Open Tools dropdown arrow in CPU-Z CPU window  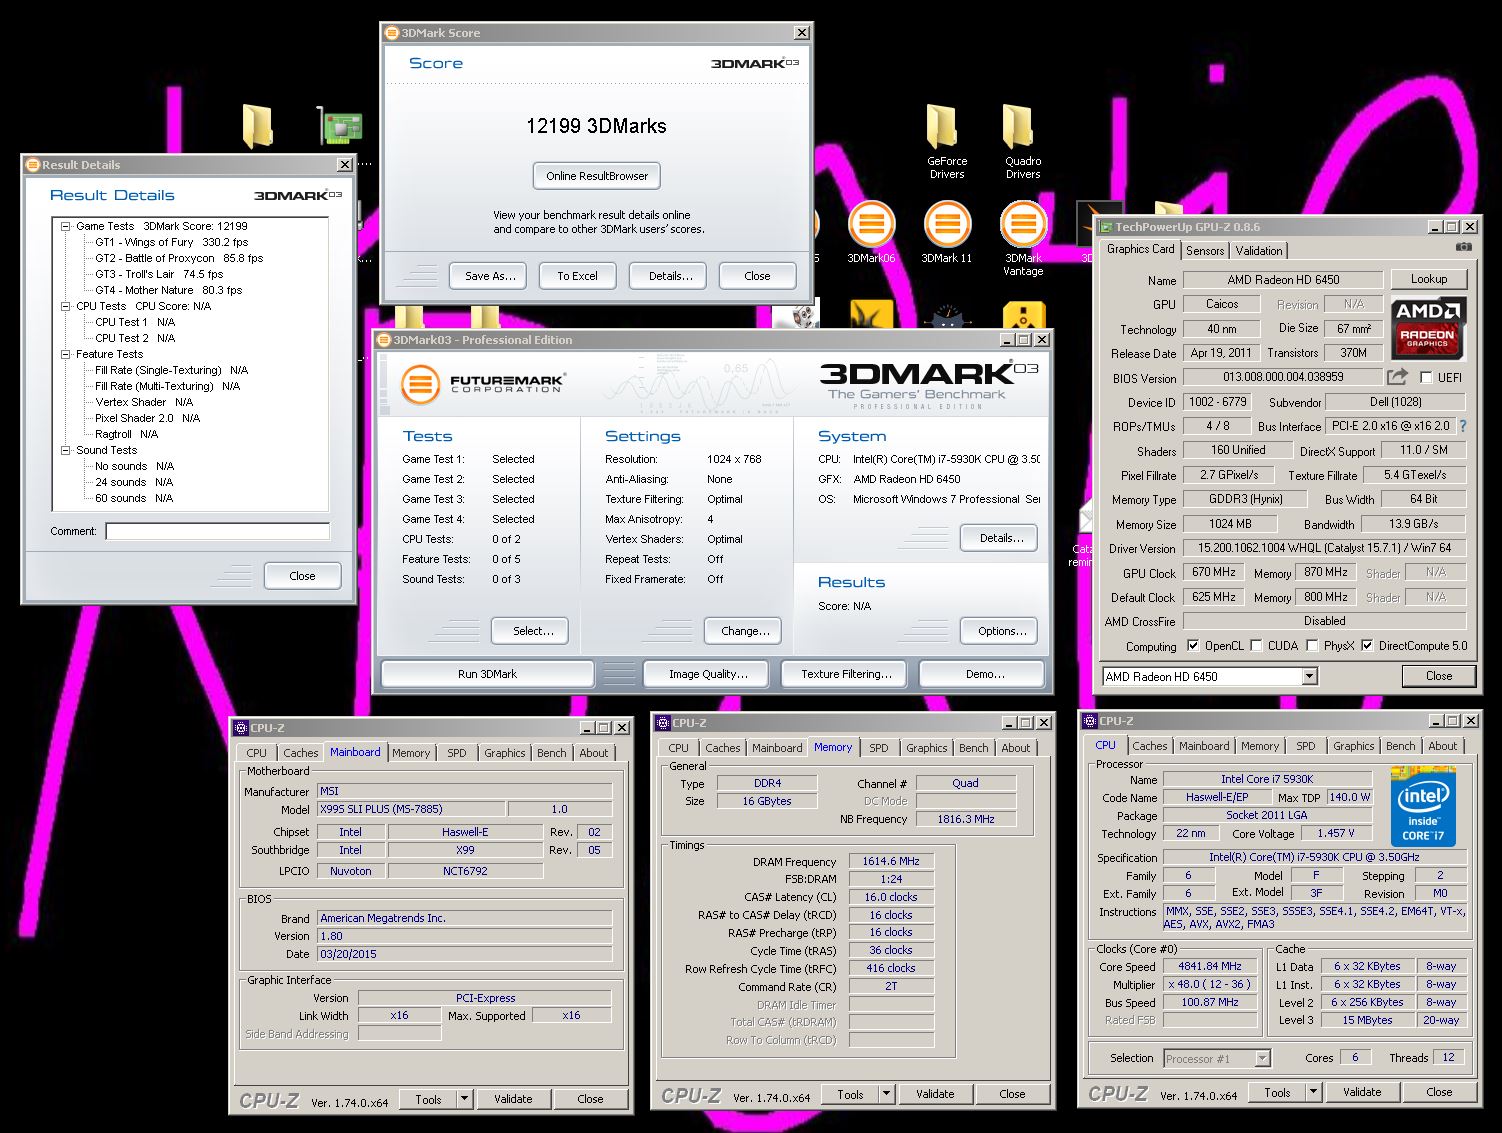click(1313, 1092)
